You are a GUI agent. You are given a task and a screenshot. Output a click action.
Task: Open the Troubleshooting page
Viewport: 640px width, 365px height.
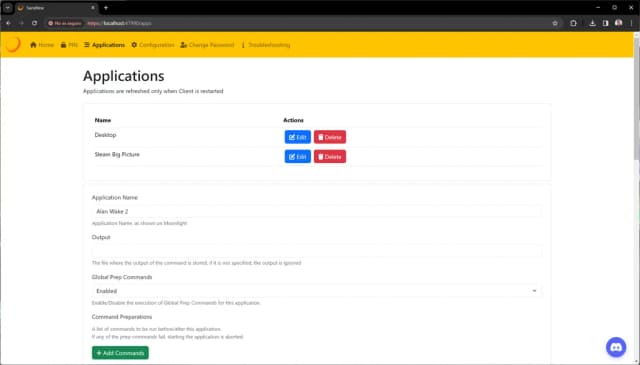pos(265,45)
